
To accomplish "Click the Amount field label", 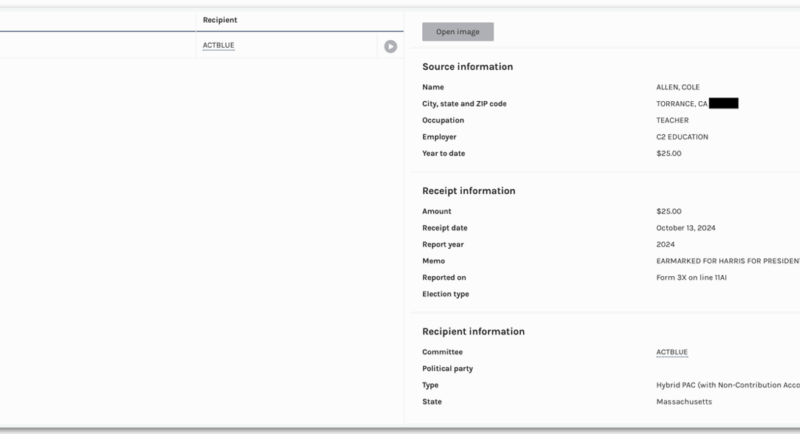I will pyautogui.click(x=437, y=212).
